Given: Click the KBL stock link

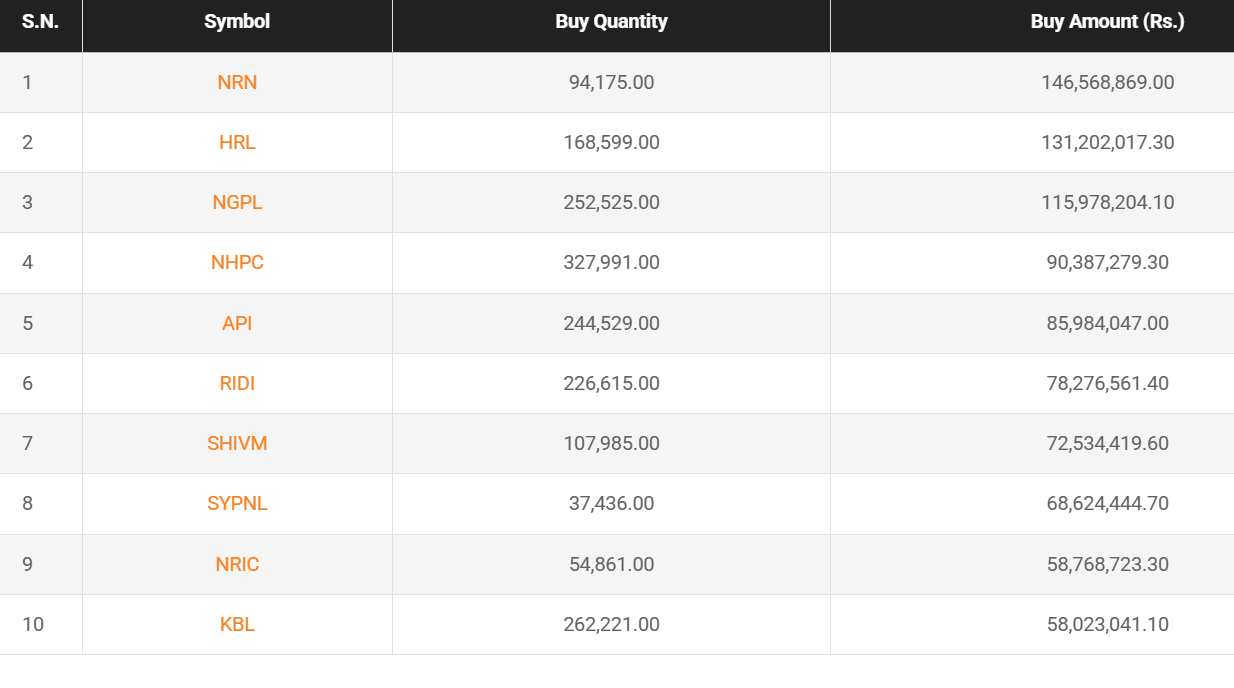Looking at the screenshot, I should point(237,624).
